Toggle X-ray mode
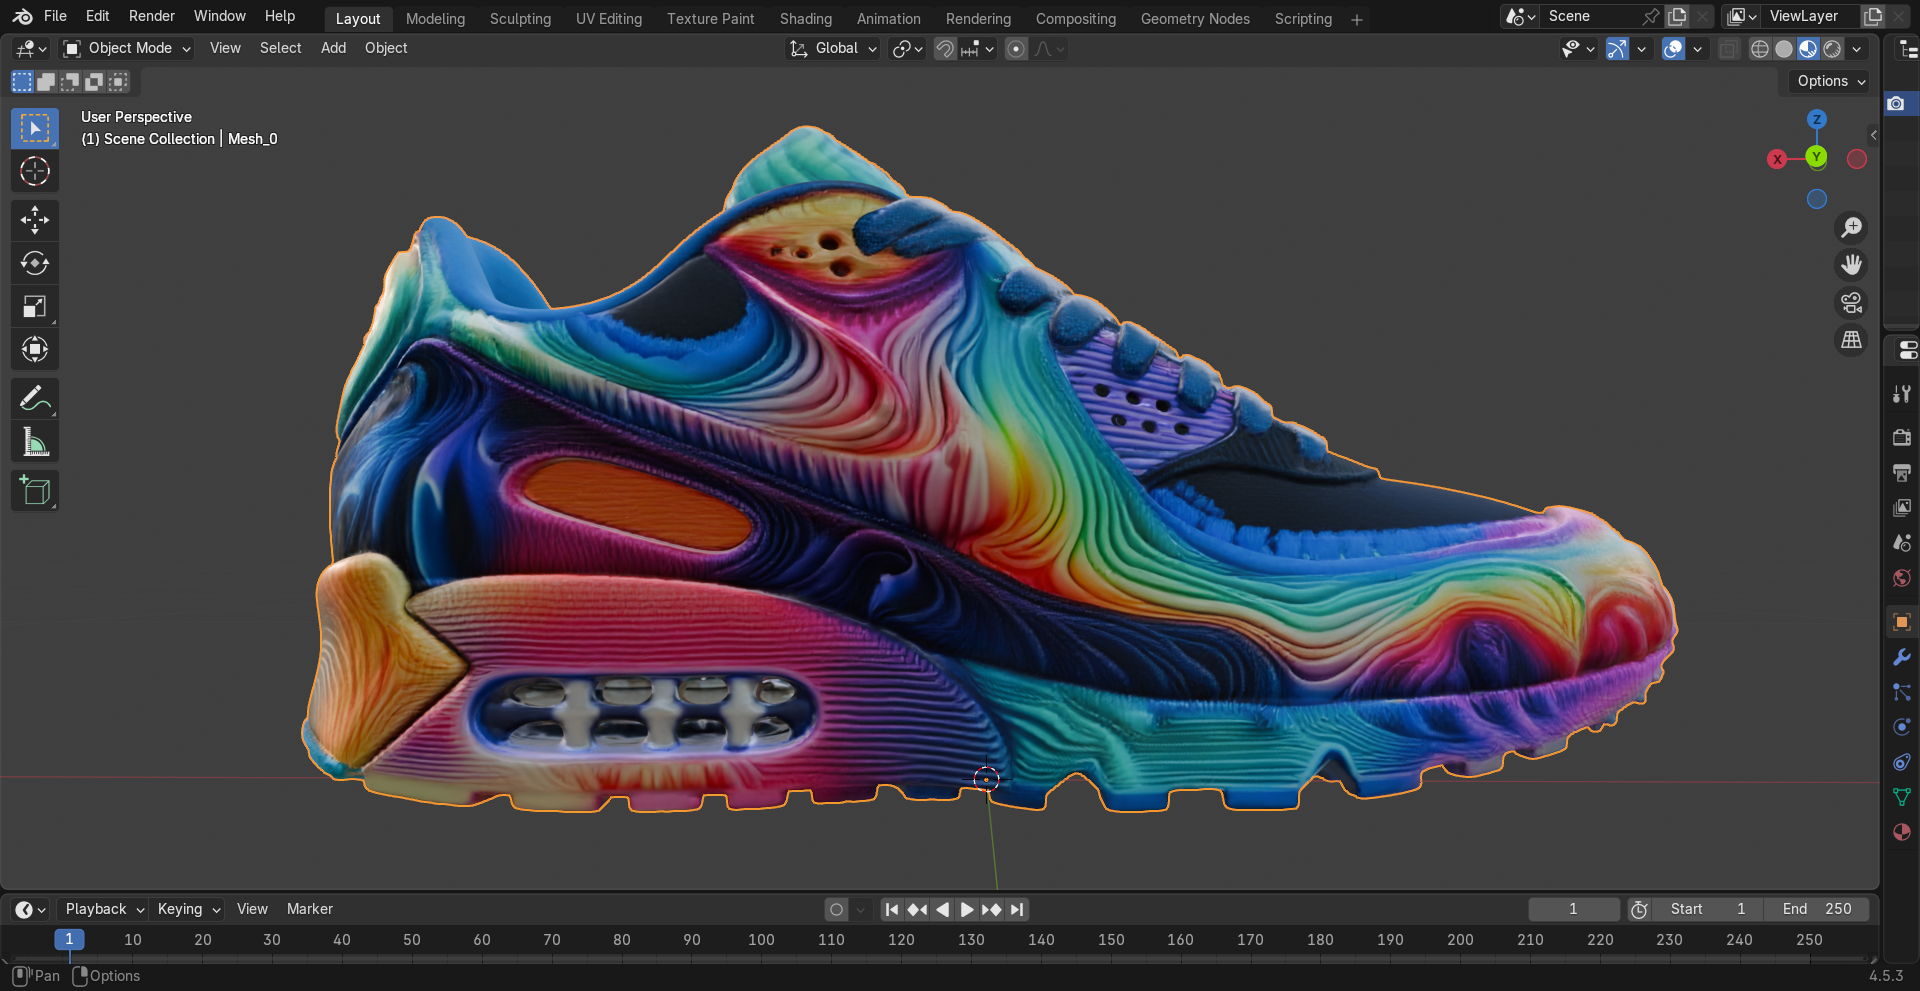Image resolution: width=1920 pixels, height=991 pixels. 1729,48
